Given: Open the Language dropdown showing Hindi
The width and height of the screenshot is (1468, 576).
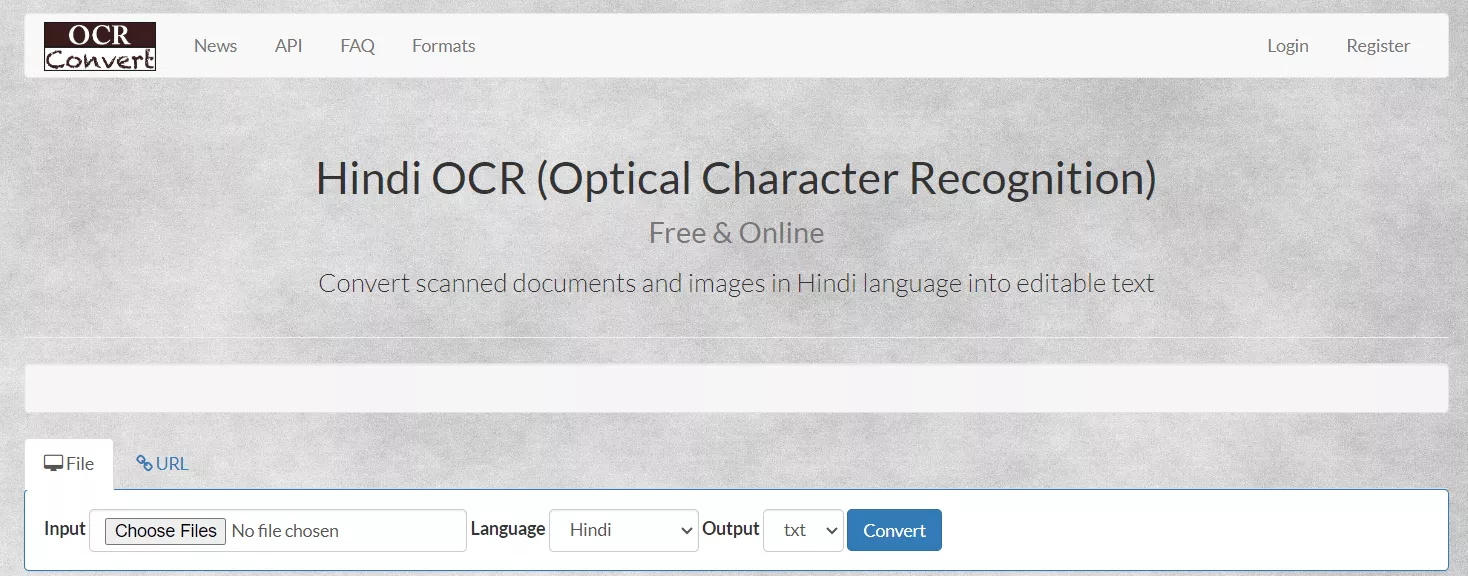Looking at the screenshot, I should coord(623,530).
